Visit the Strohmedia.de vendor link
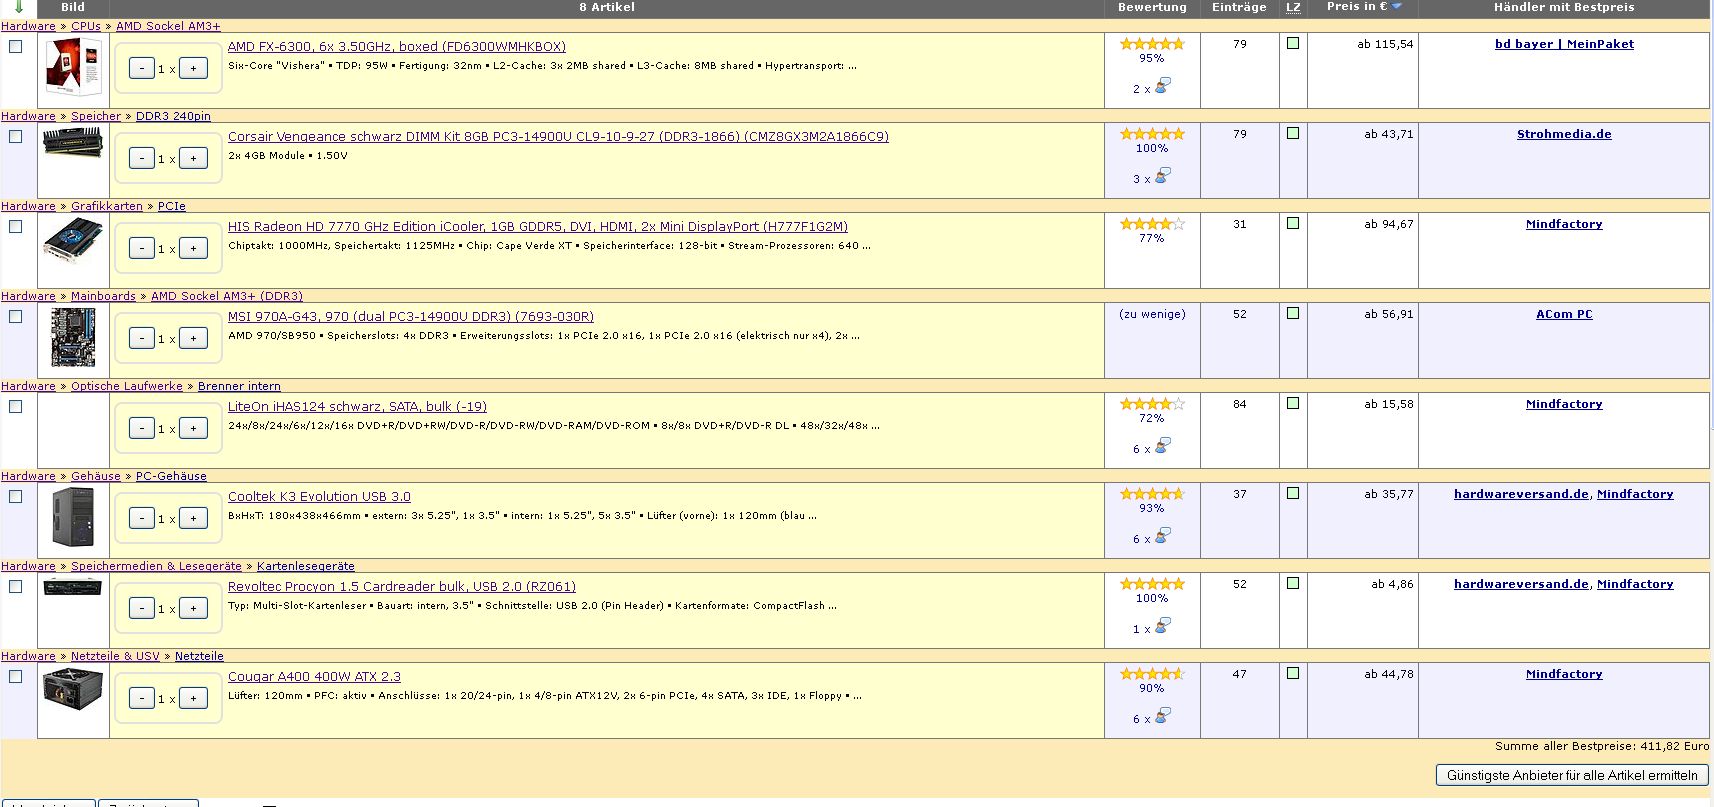This screenshot has width=1714, height=807. [1564, 134]
